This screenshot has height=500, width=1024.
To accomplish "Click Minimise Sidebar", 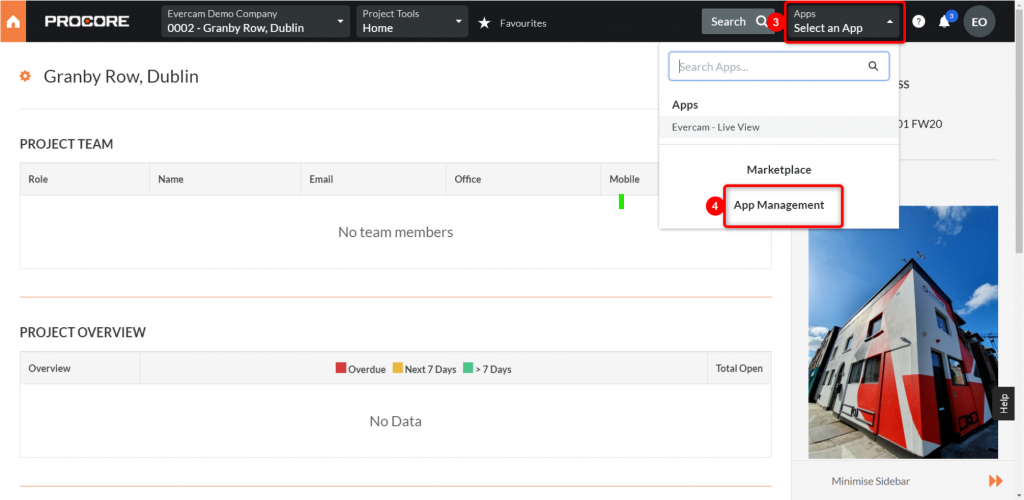I will point(871,481).
